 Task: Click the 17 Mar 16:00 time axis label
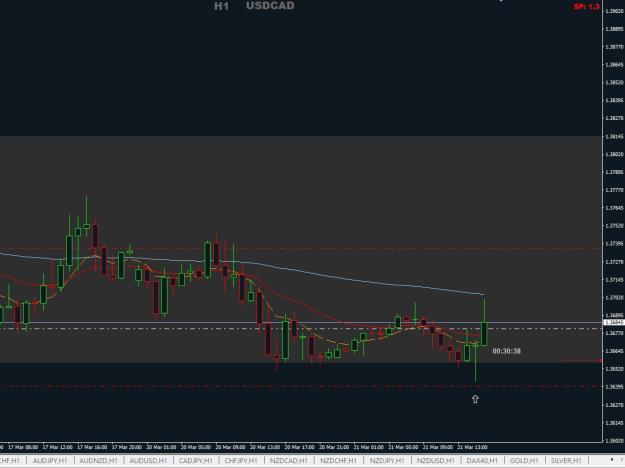click(92, 447)
